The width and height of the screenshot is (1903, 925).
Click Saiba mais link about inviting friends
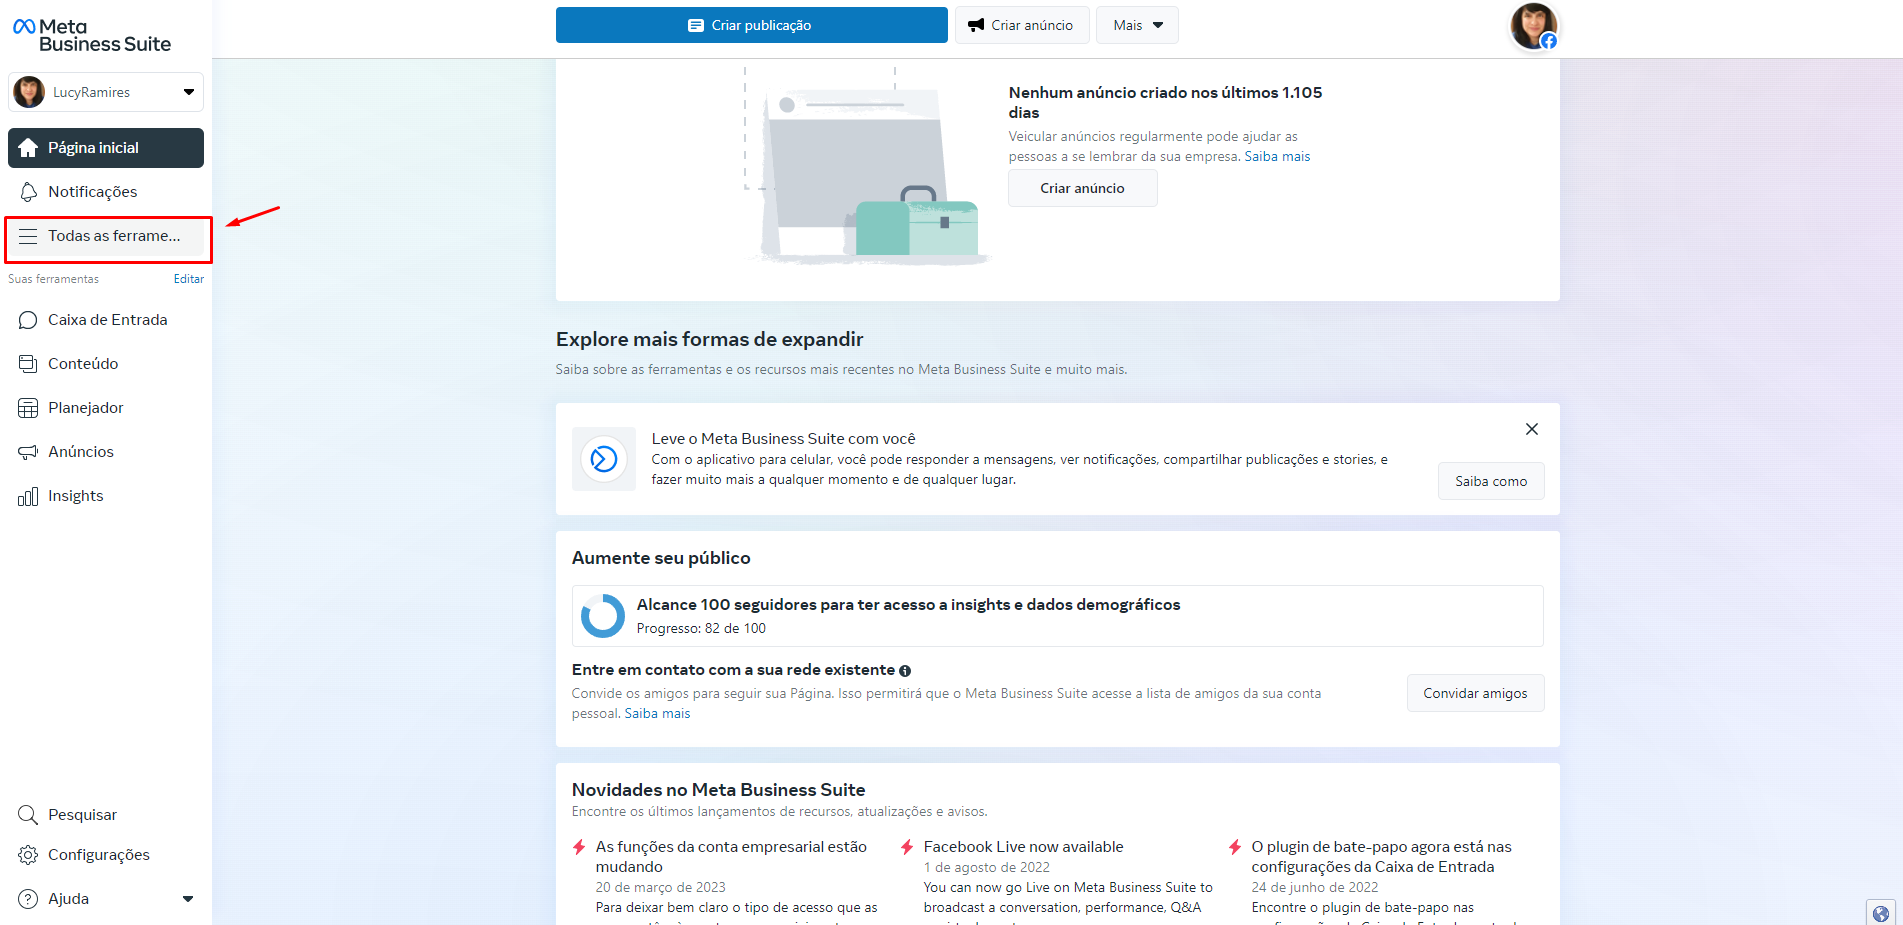coord(658,713)
